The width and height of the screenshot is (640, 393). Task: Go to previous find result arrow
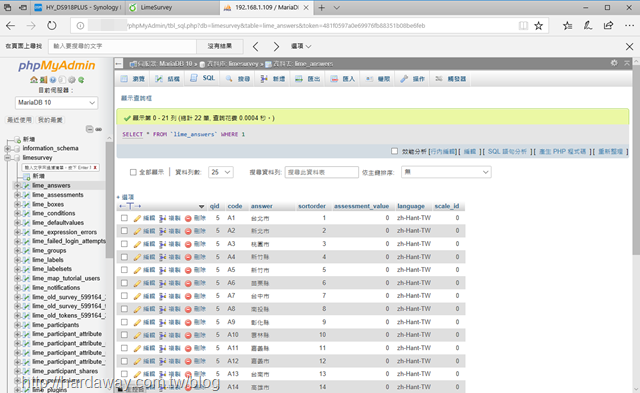click(256, 47)
